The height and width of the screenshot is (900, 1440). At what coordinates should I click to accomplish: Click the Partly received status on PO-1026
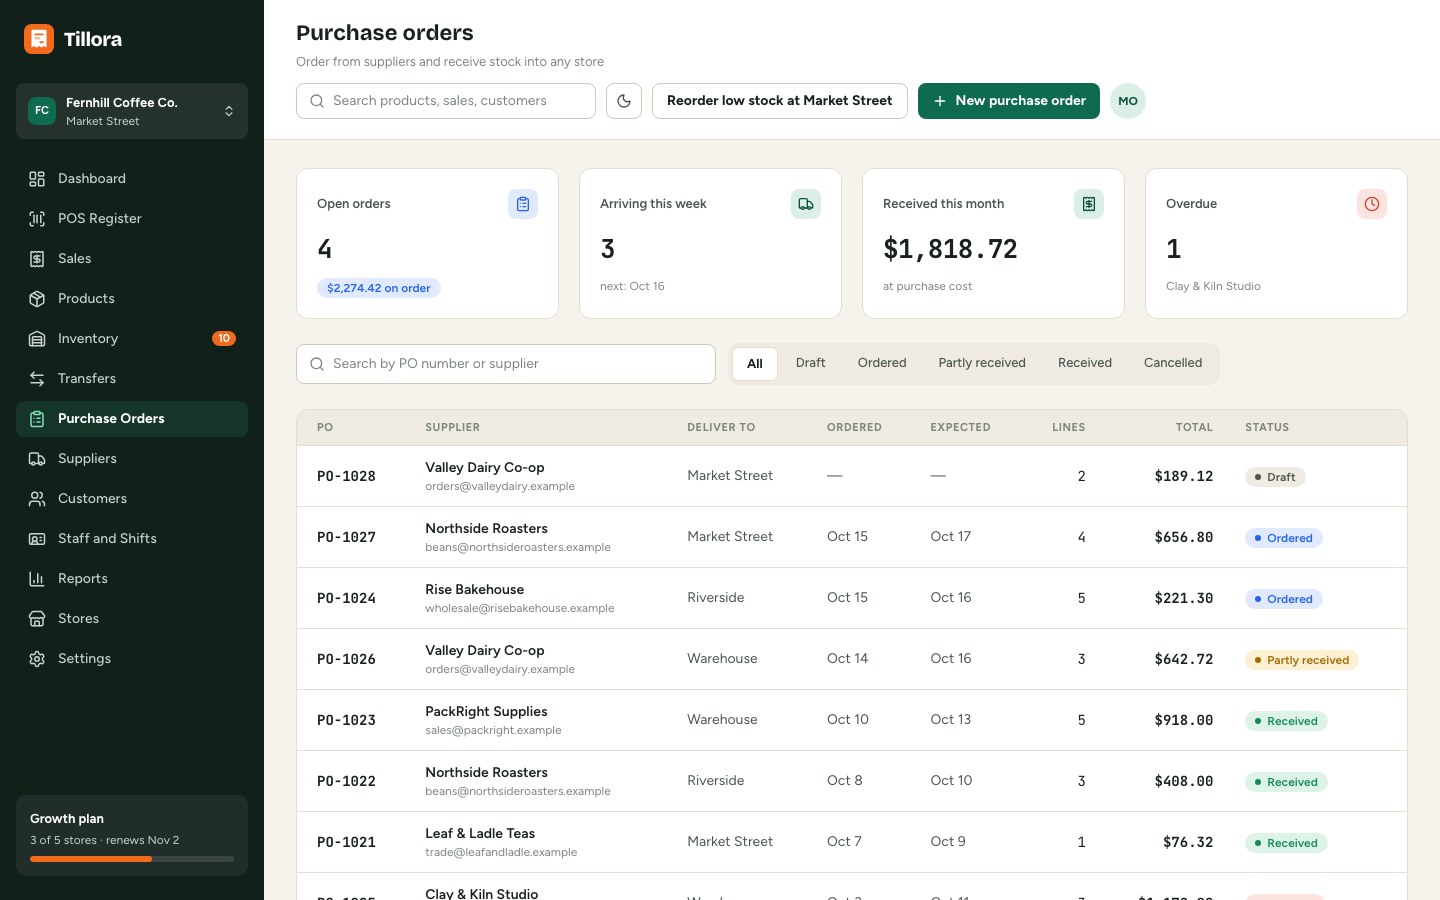1301,660
